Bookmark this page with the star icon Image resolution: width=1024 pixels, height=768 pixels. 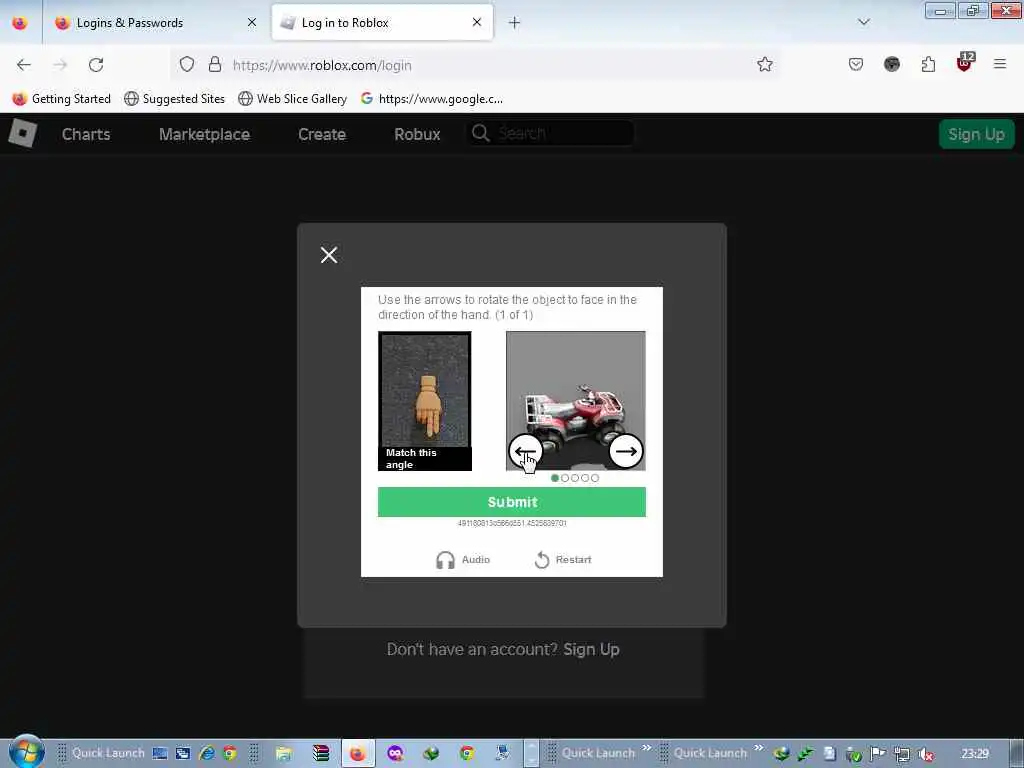tap(765, 65)
